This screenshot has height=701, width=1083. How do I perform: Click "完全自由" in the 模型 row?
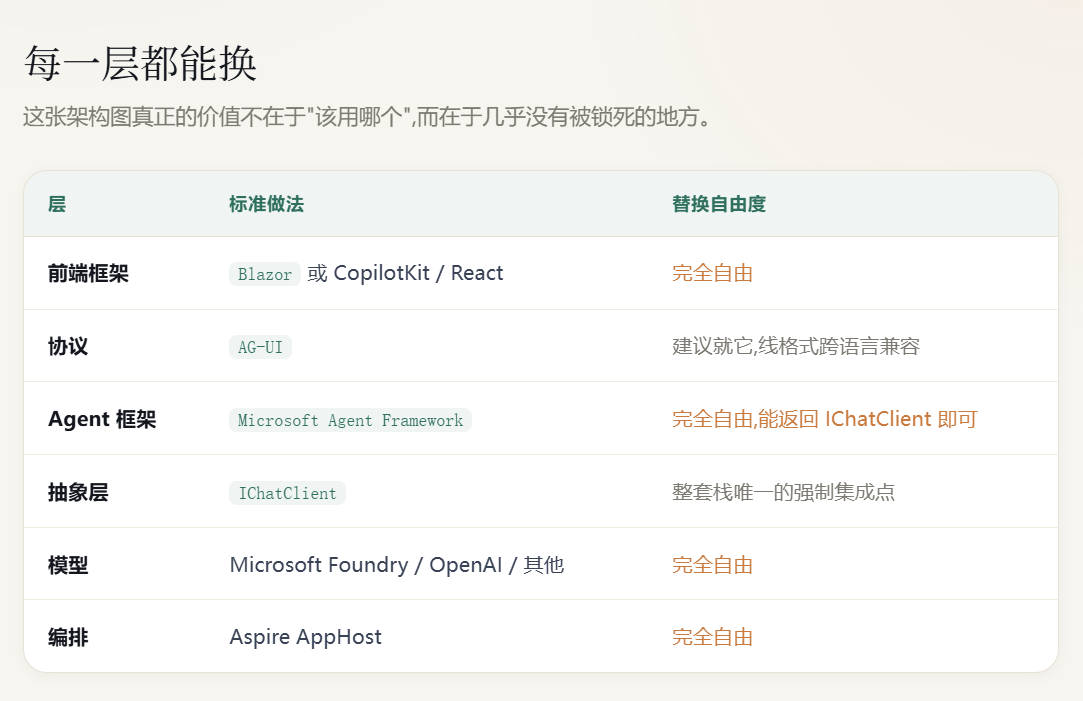tap(713, 565)
